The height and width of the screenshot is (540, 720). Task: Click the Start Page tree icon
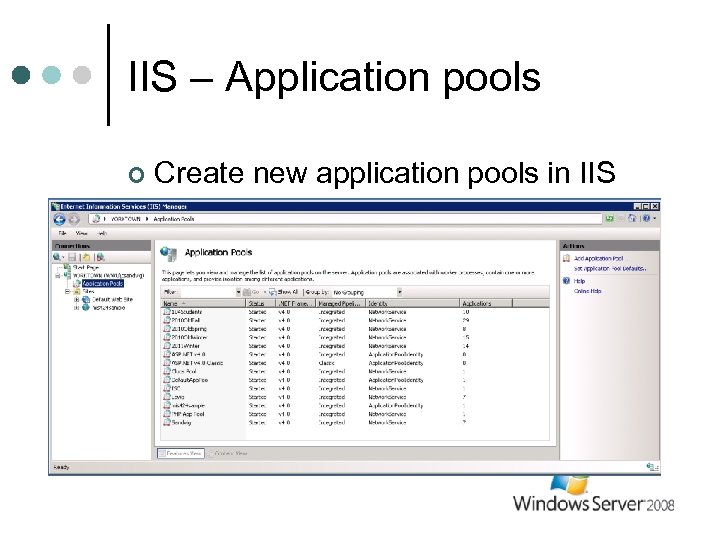(x=67, y=267)
